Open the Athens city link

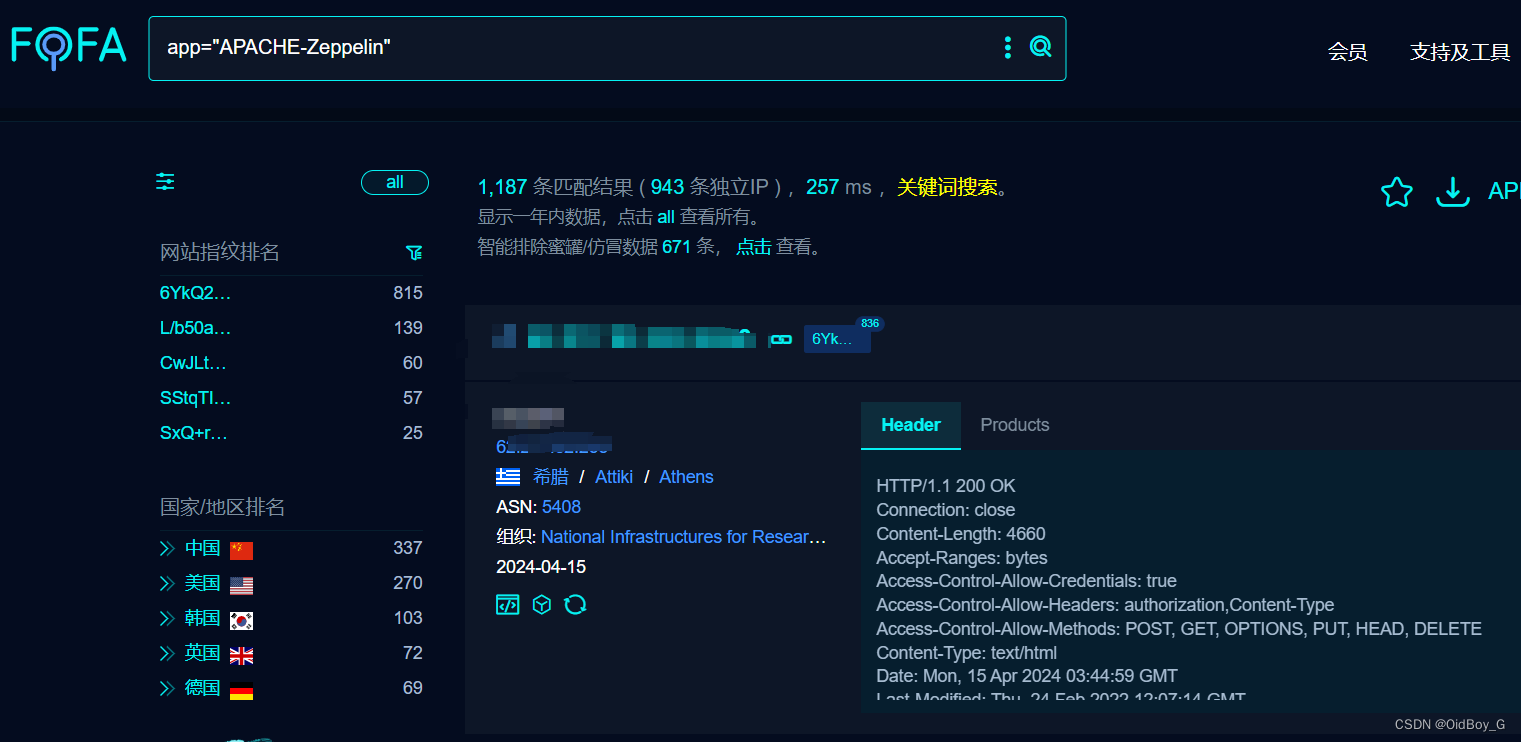[x=686, y=477]
